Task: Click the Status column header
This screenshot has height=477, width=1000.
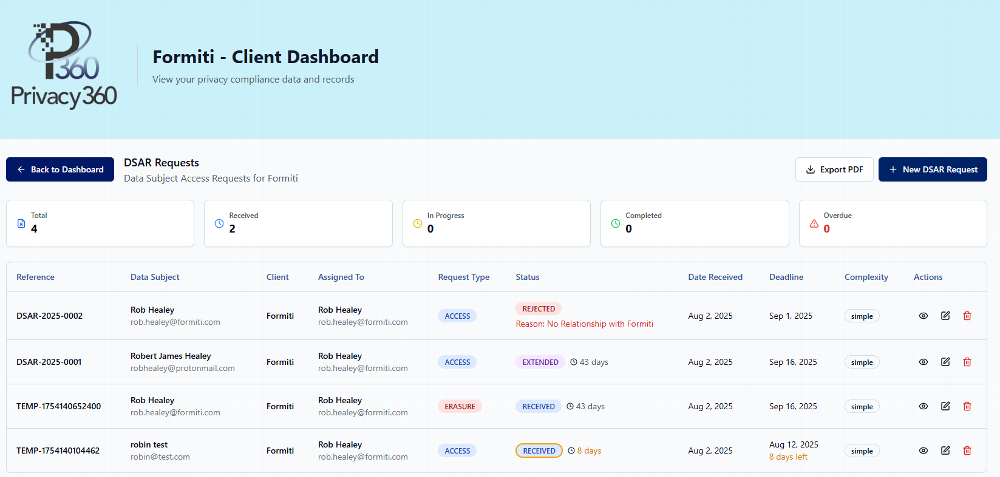Action: point(527,277)
